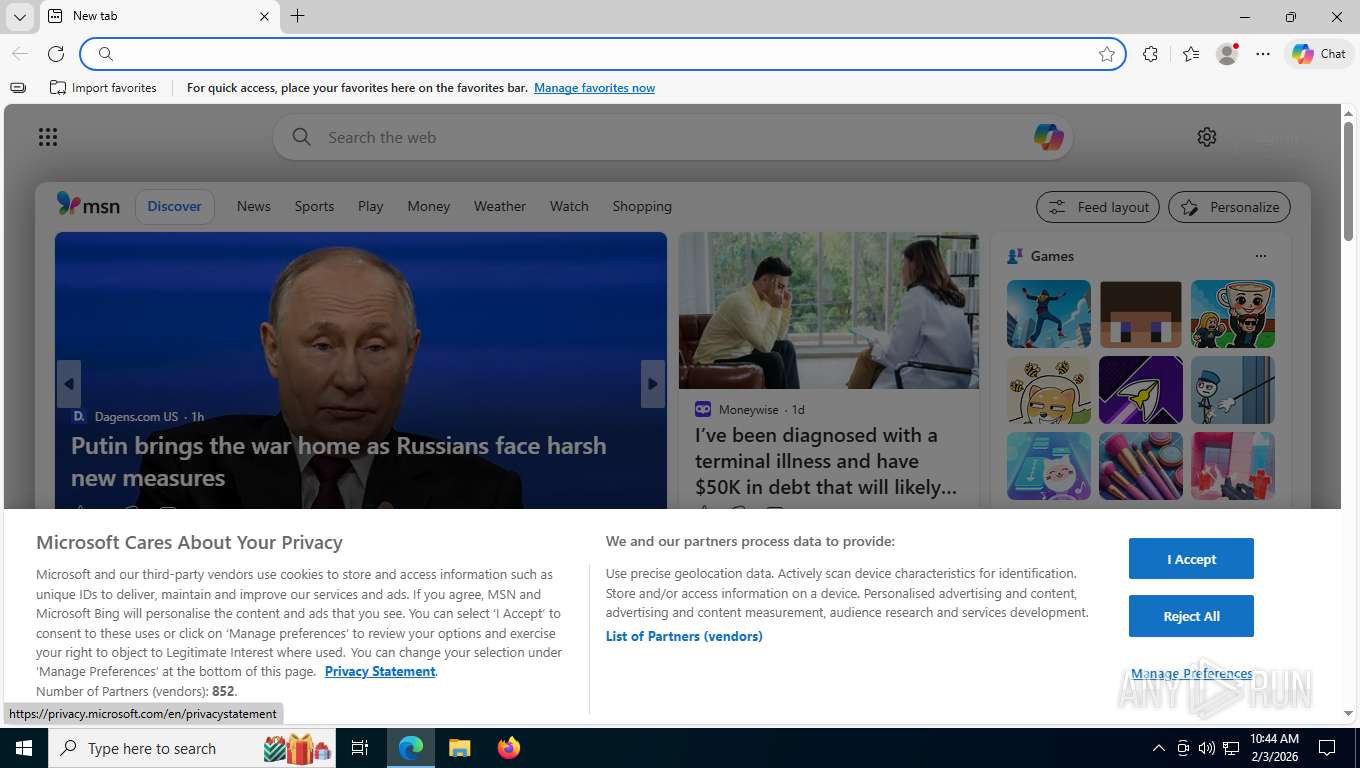Open the Money tab
Screen dimensions: 1360x768
tap(428, 206)
